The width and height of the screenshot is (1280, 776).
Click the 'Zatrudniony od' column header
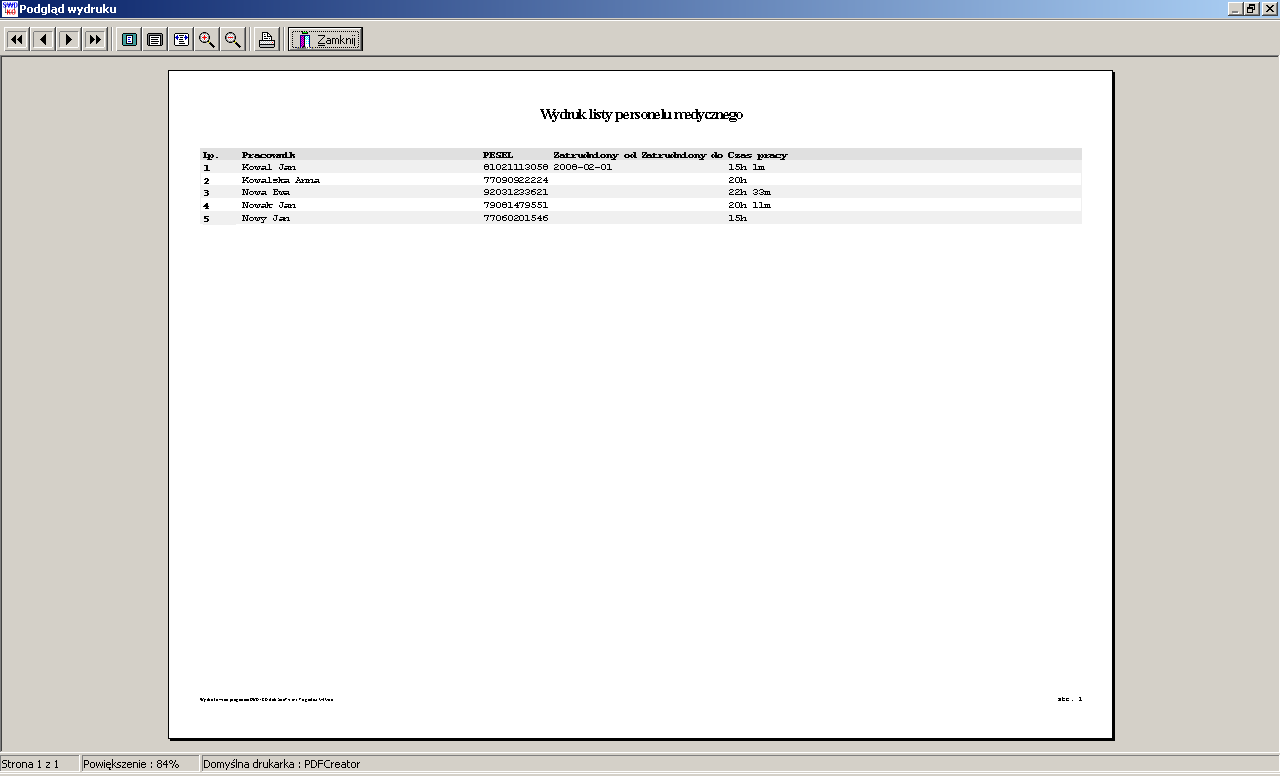click(595, 155)
